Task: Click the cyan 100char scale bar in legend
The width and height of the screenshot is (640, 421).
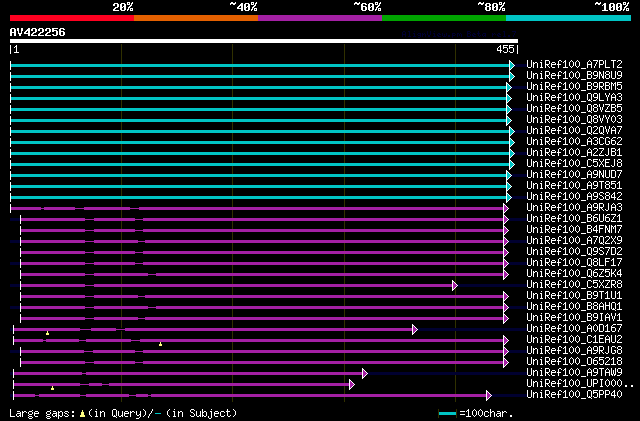Action: point(447,414)
